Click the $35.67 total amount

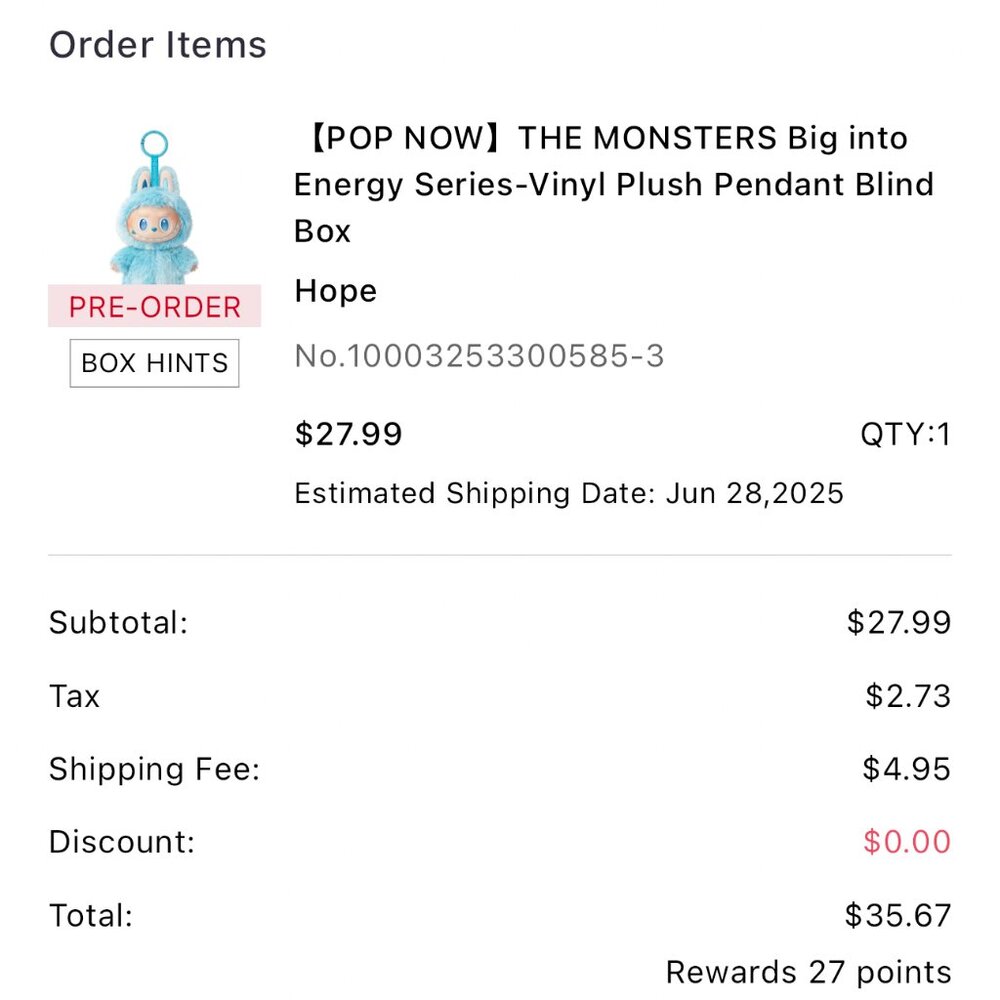pyautogui.click(x=897, y=915)
